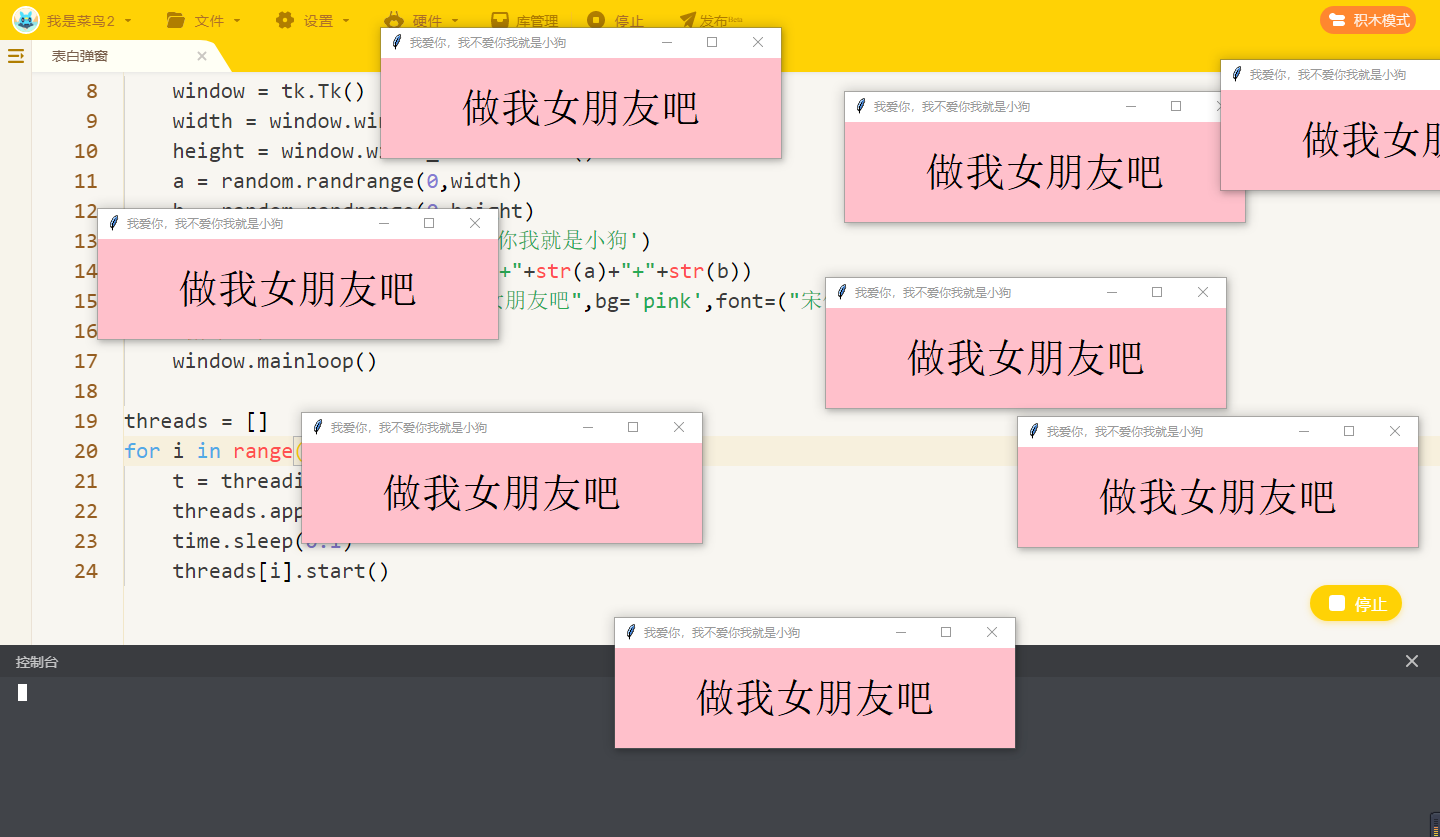The width and height of the screenshot is (1440, 837).
Task: Click title bar of popup above yellow 停止 button
Action: pyautogui.click(x=1218, y=431)
